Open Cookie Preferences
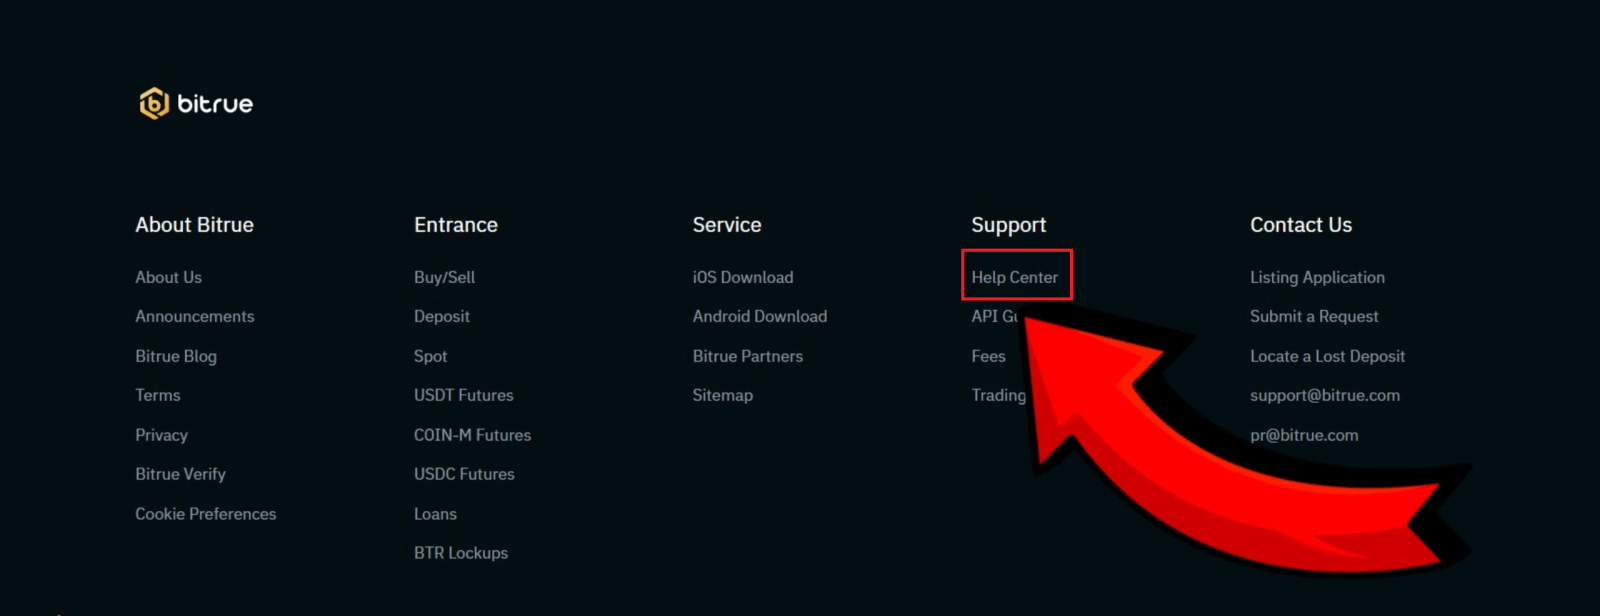Screen dimensions: 1600x616 tap(205, 514)
